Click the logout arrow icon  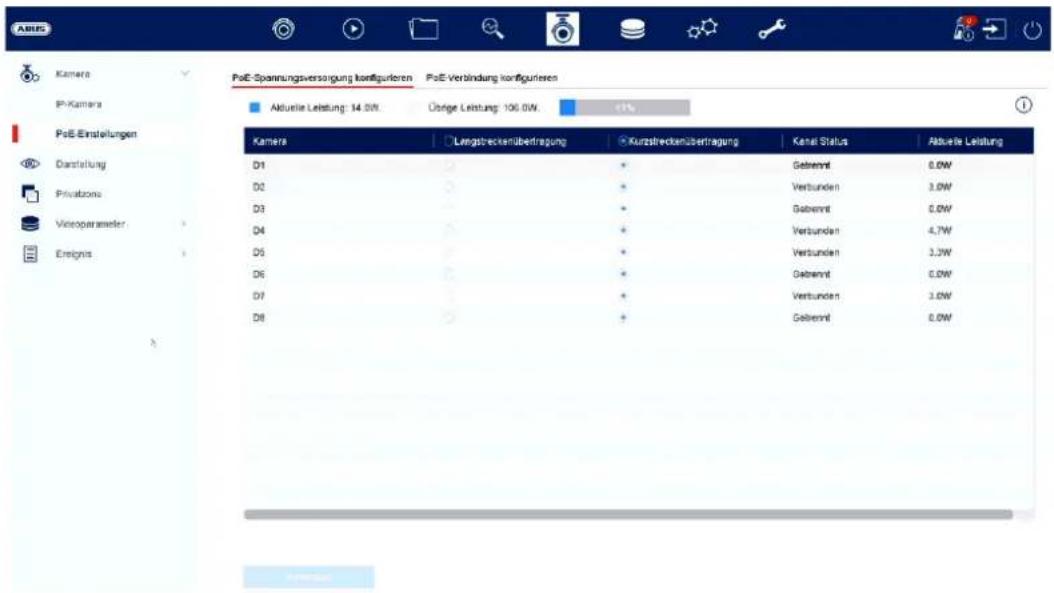click(x=995, y=30)
